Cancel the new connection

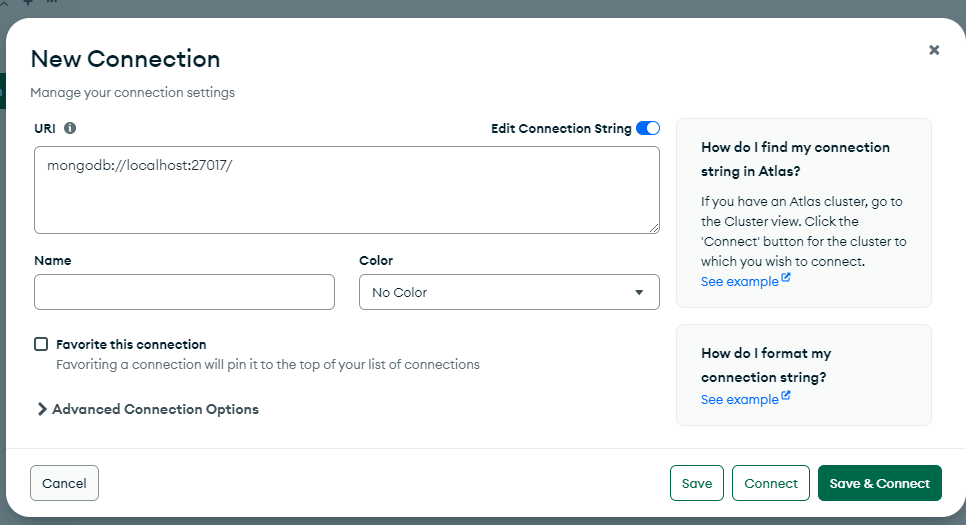coord(64,483)
